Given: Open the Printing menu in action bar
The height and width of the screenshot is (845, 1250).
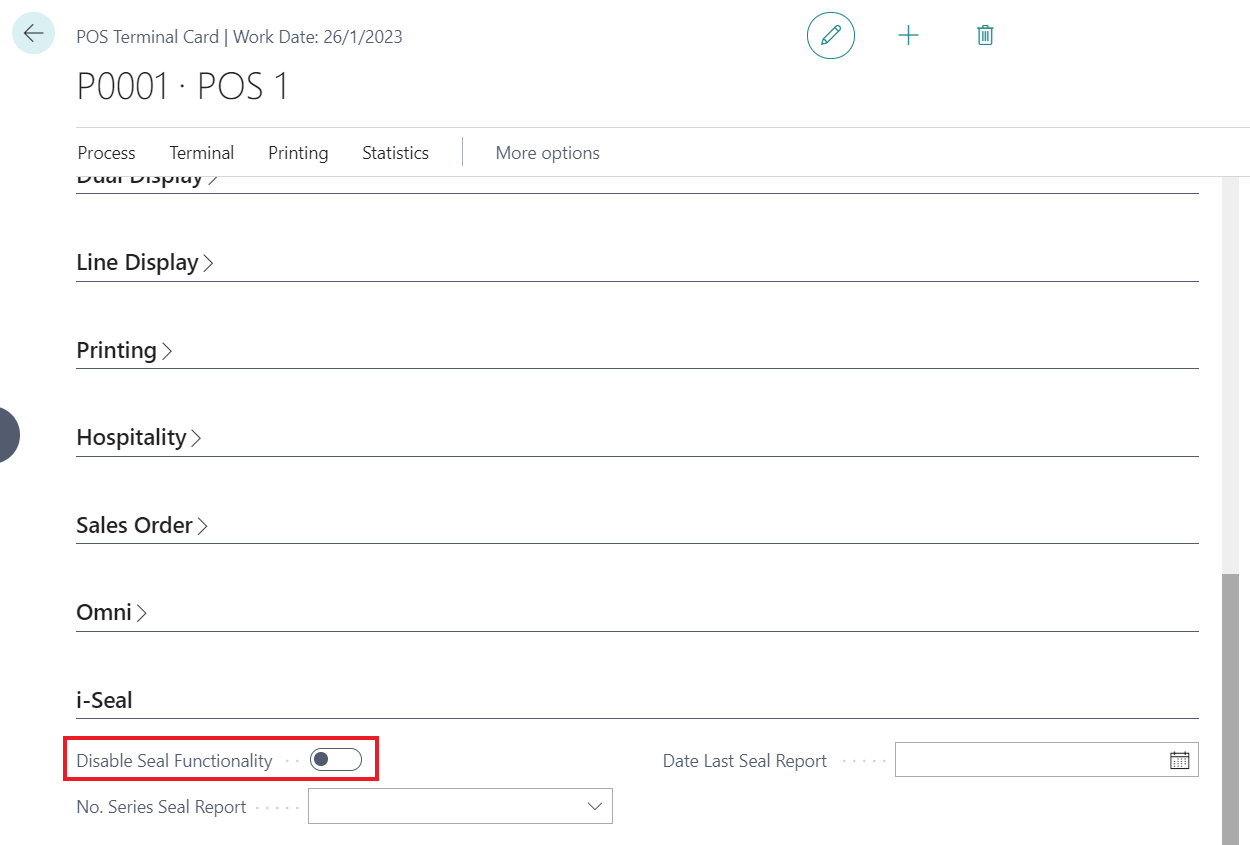Looking at the screenshot, I should [x=298, y=153].
